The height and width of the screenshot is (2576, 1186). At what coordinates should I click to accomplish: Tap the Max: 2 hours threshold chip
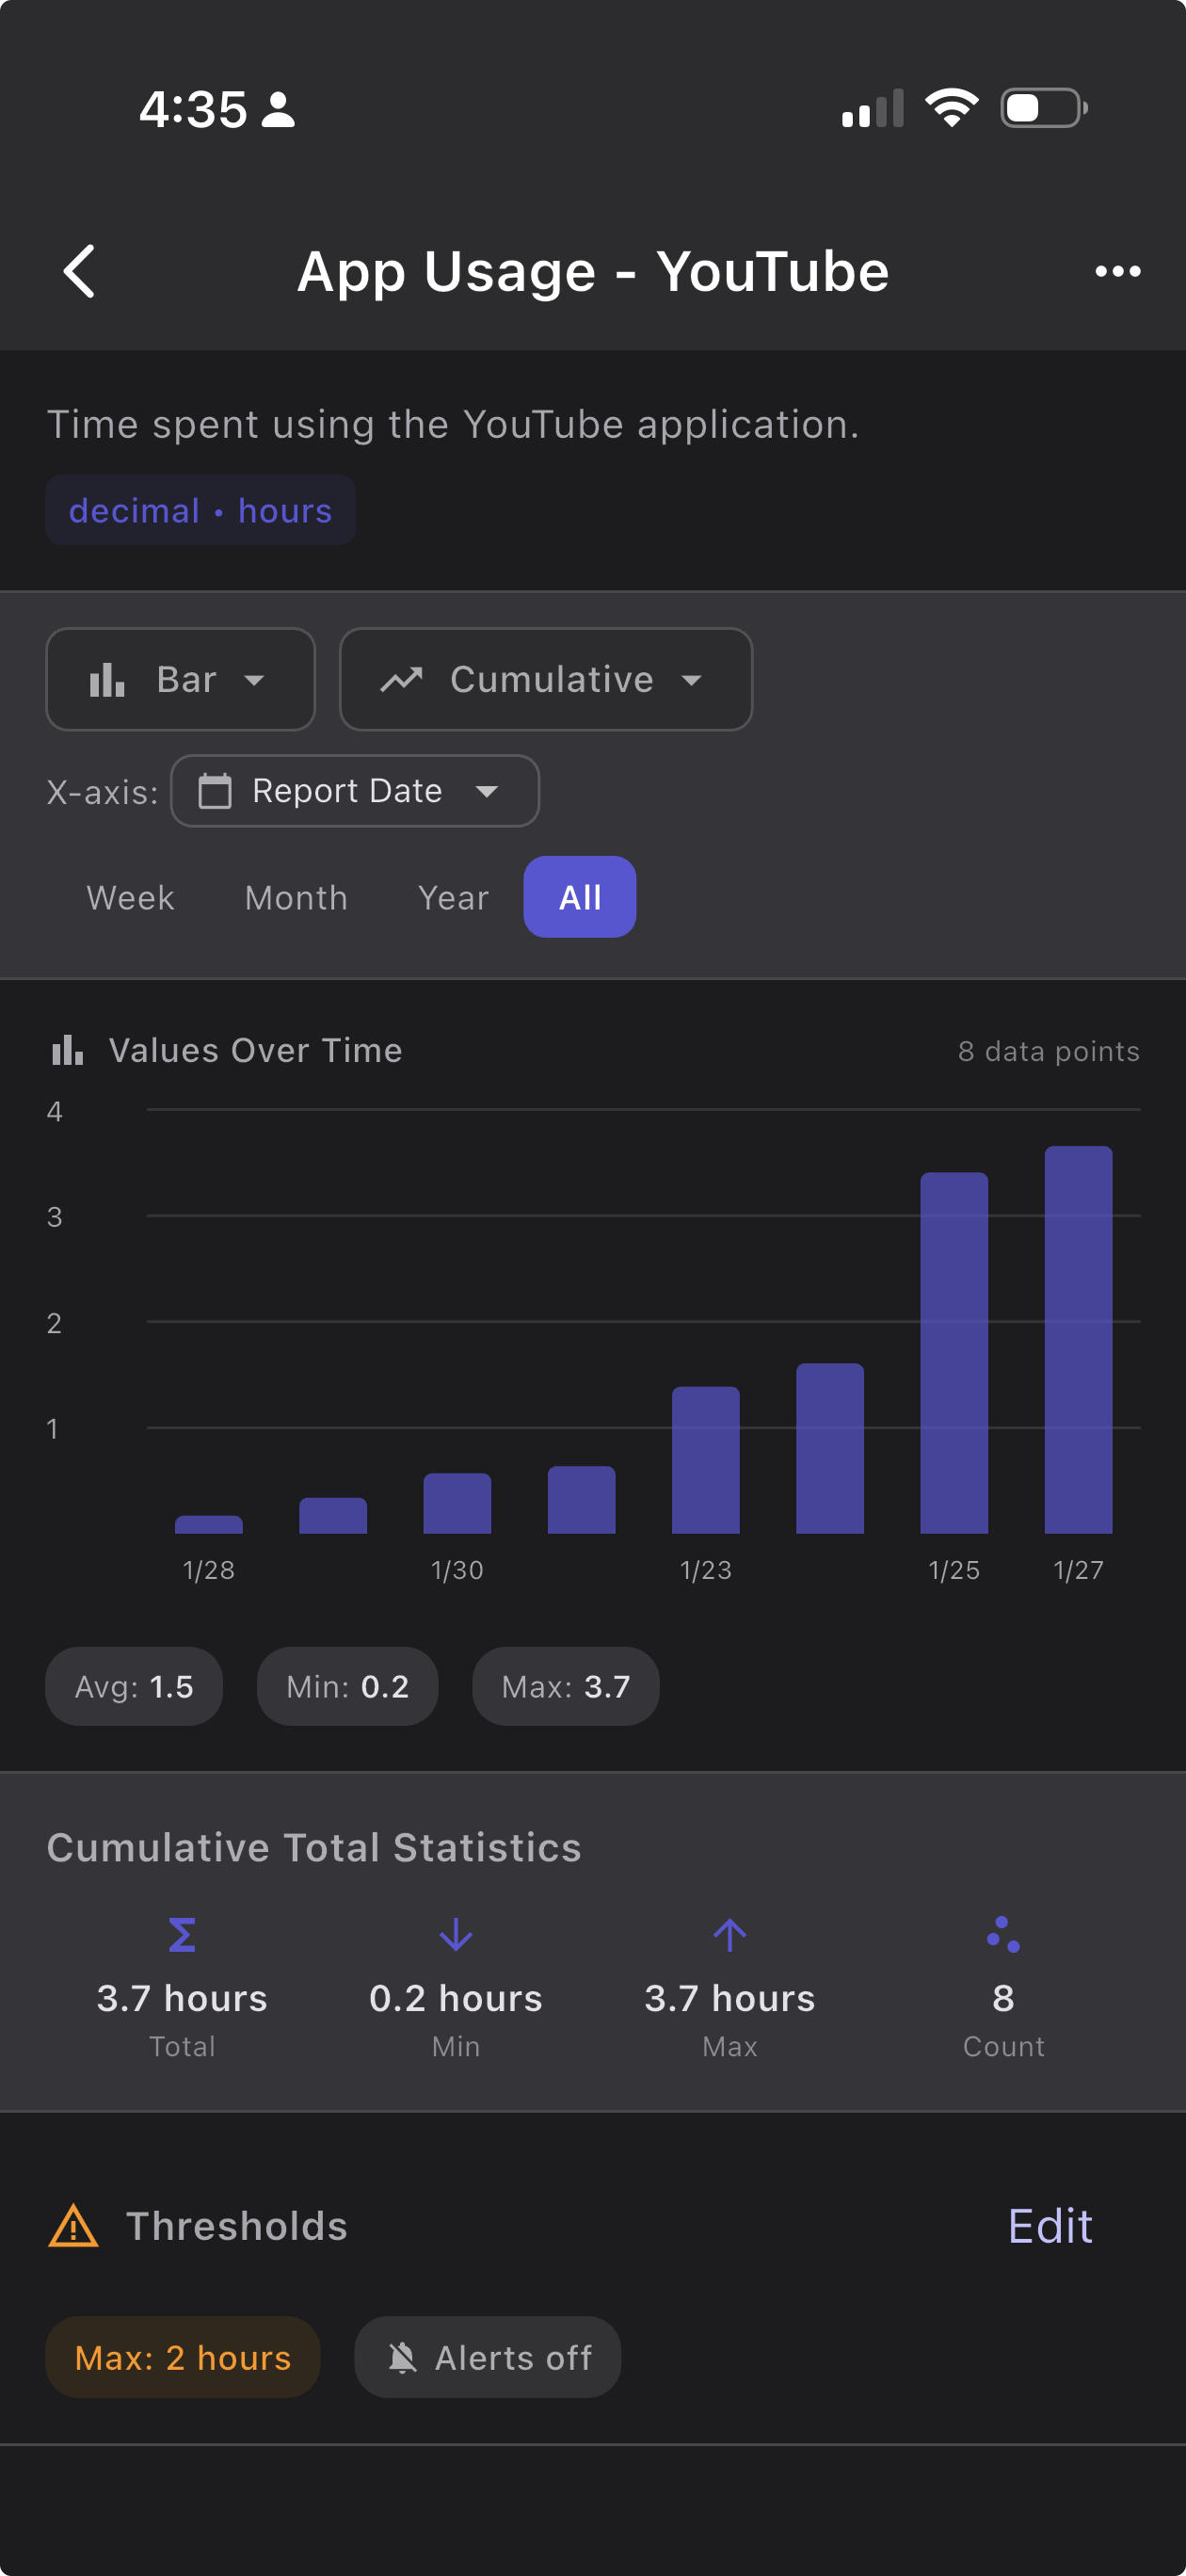coord(183,2357)
